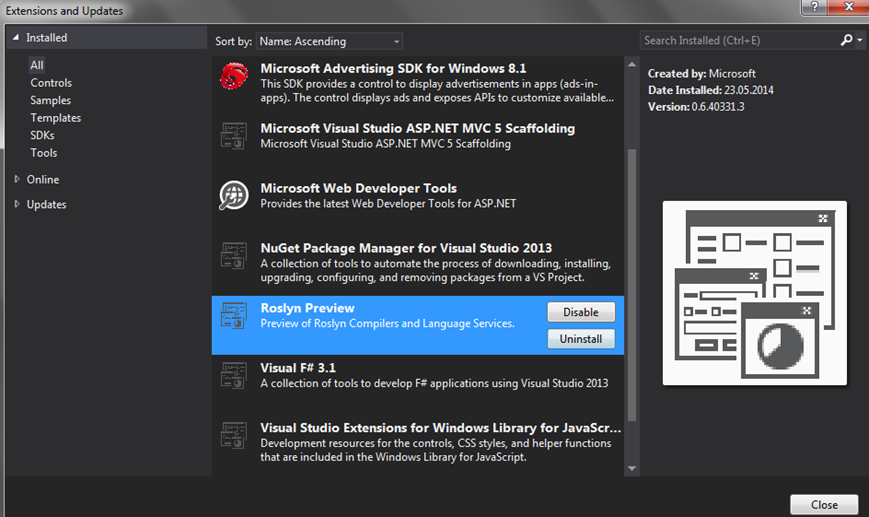Select the Tools filter

click(x=44, y=152)
